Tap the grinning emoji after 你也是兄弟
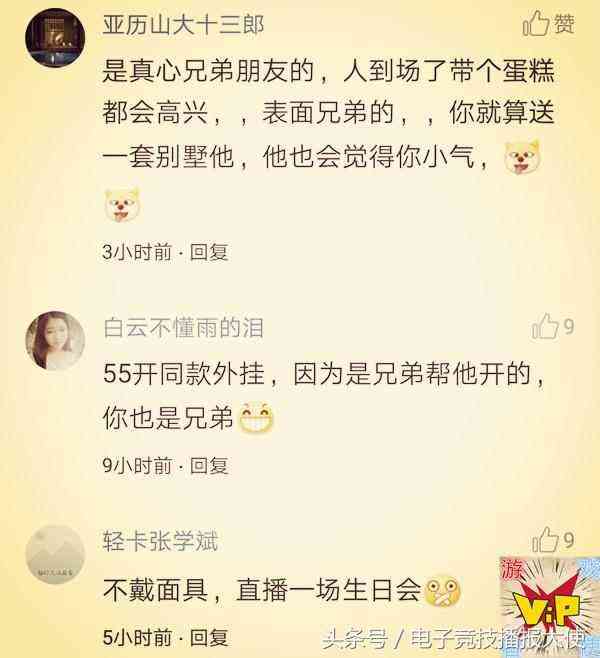The height and width of the screenshot is (658, 600). coord(256,418)
